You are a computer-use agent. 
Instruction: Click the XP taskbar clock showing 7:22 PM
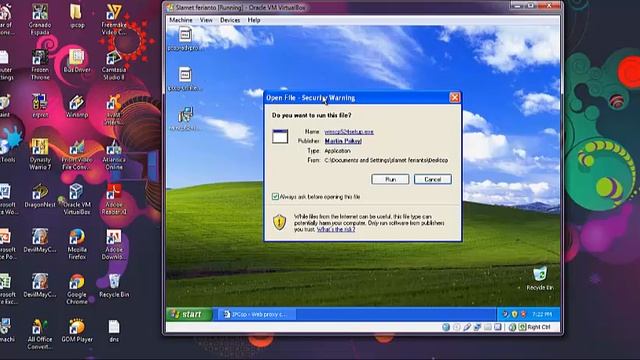click(542, 314)
